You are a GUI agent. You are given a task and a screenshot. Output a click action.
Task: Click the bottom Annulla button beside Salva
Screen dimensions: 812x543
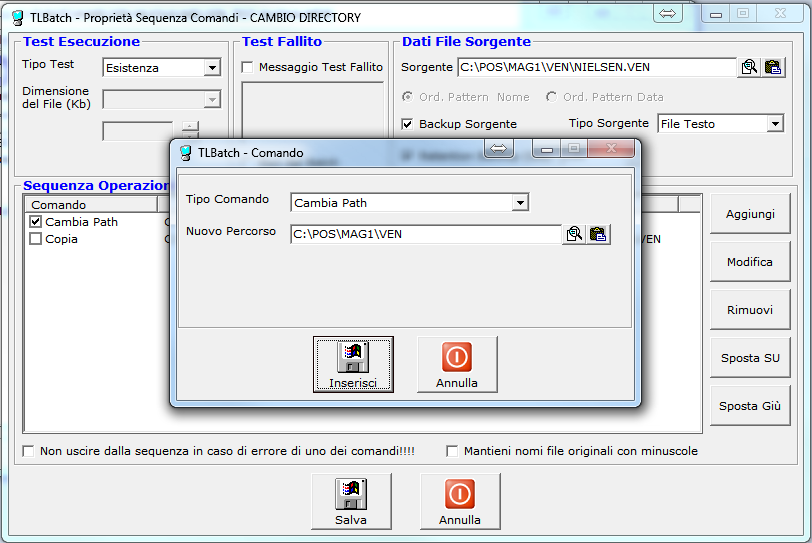pyautogui.click(x=459, y=501)
